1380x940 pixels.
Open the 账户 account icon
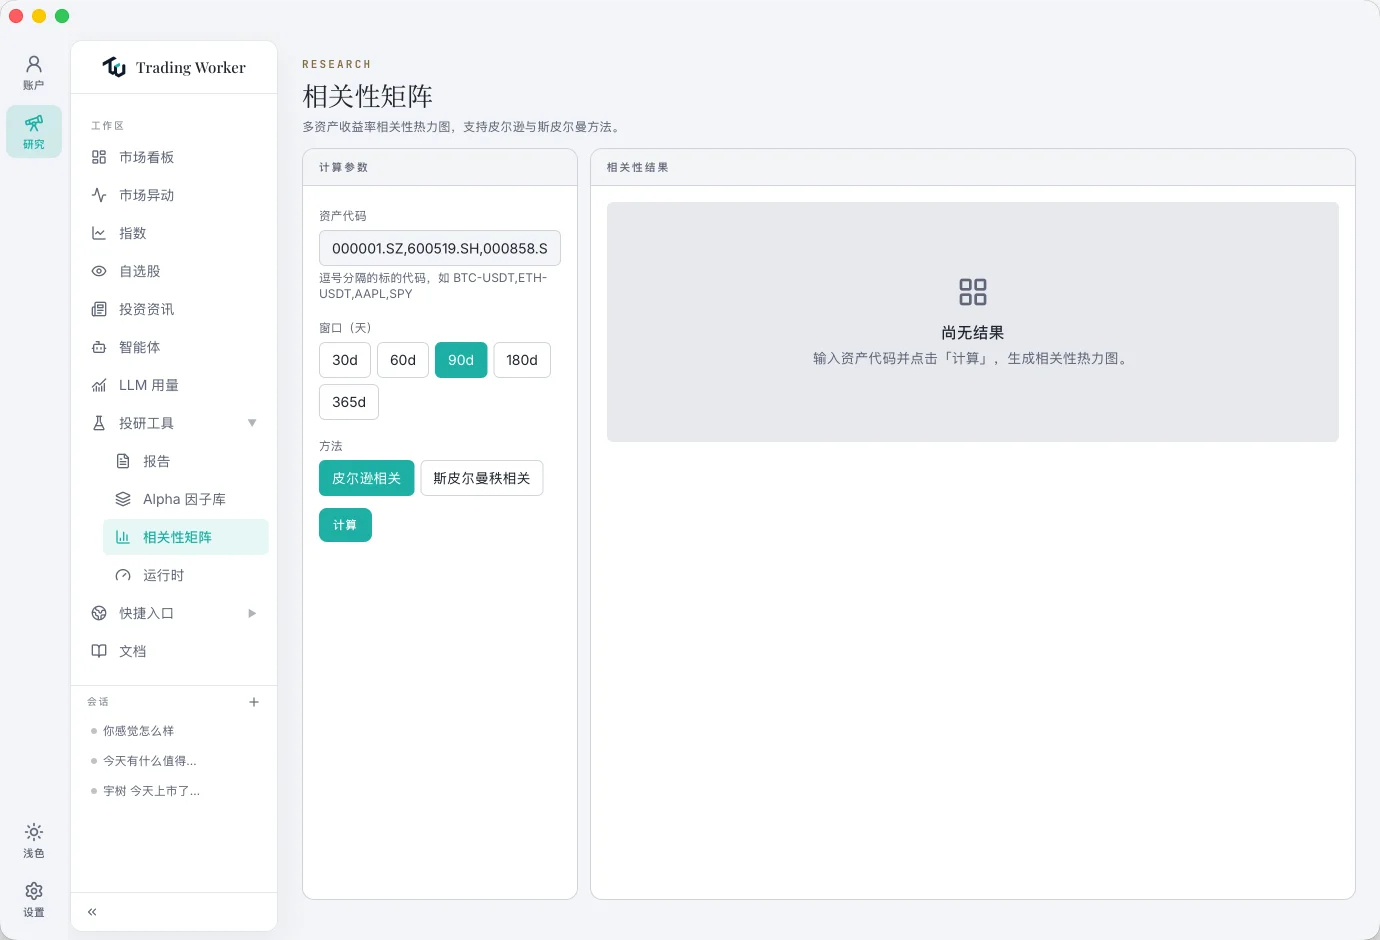[34, 64]
